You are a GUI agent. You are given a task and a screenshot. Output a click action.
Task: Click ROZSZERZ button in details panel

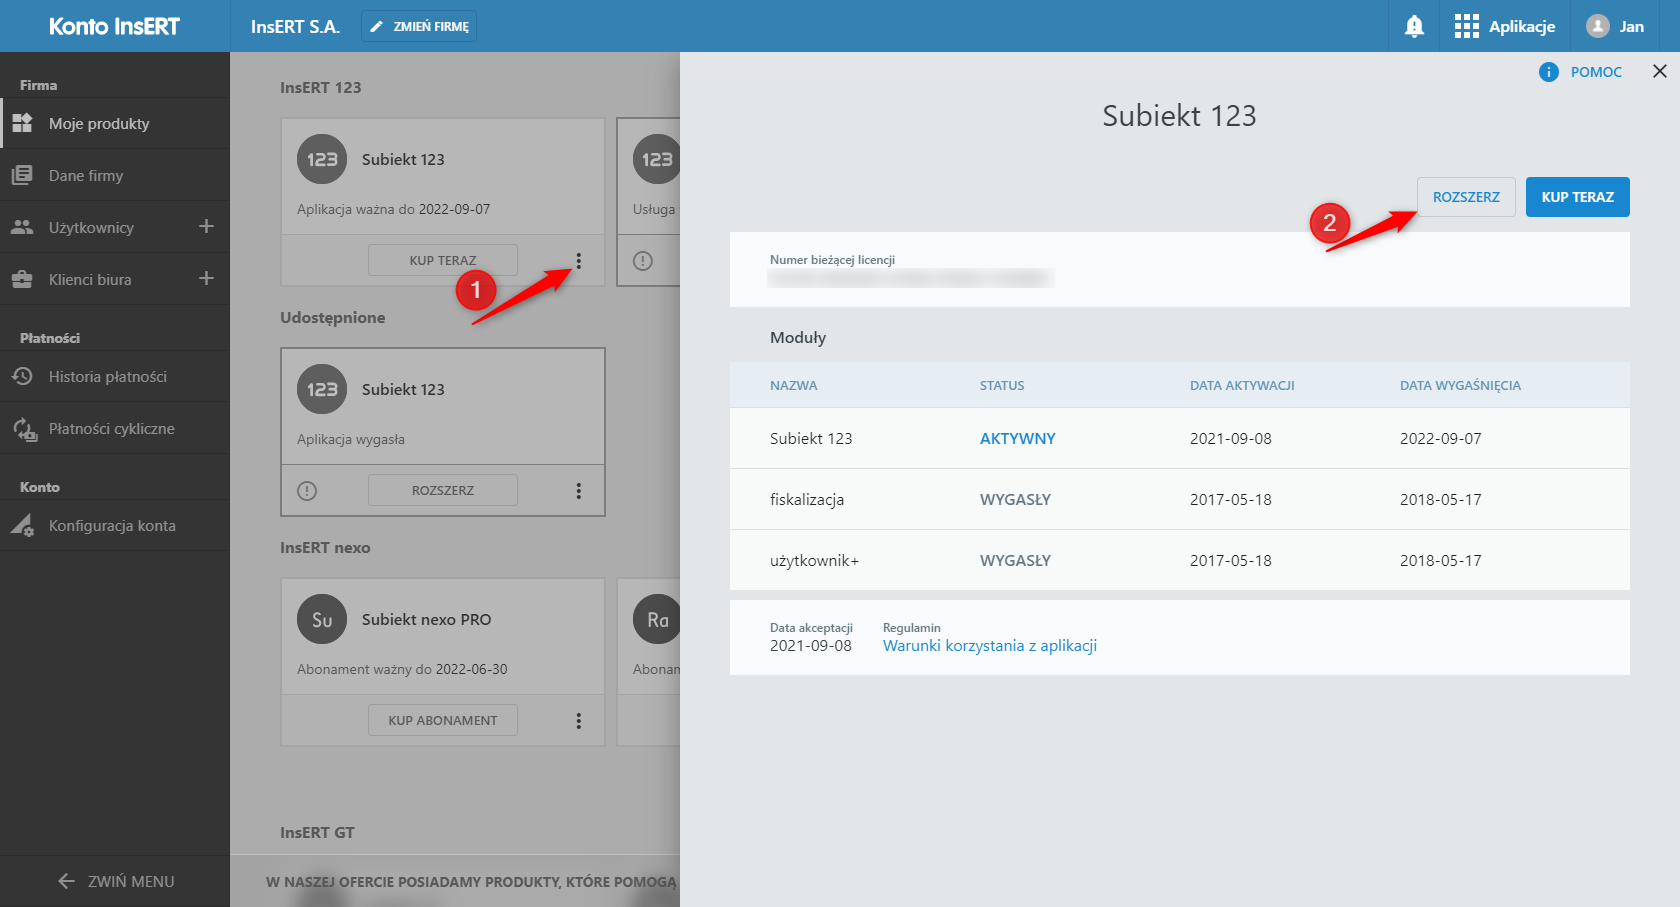coord(1466,197)
